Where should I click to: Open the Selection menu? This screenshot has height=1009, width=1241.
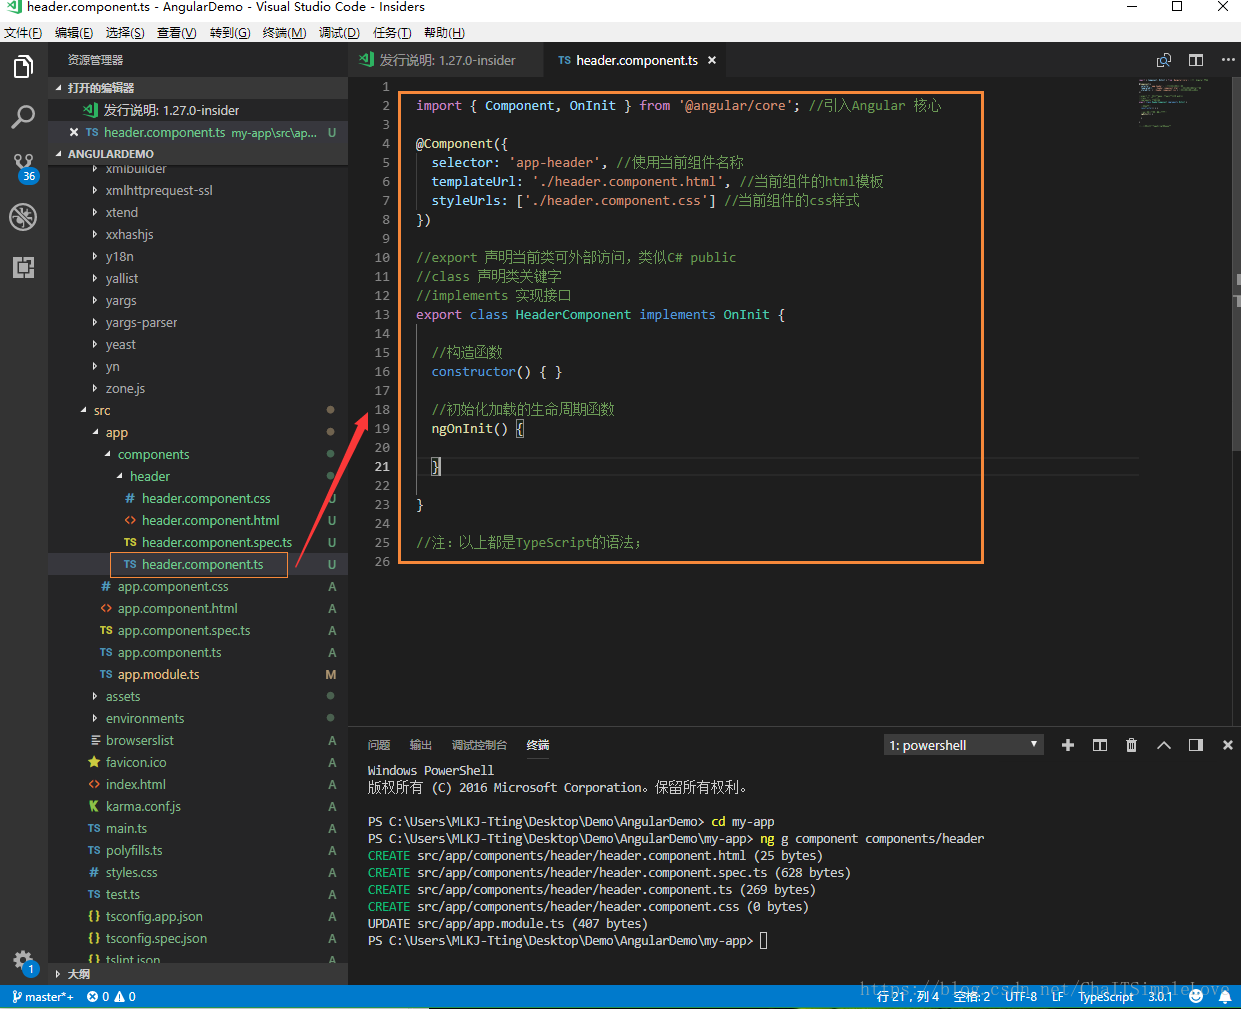pyautogui.click(x=125, y=33)
